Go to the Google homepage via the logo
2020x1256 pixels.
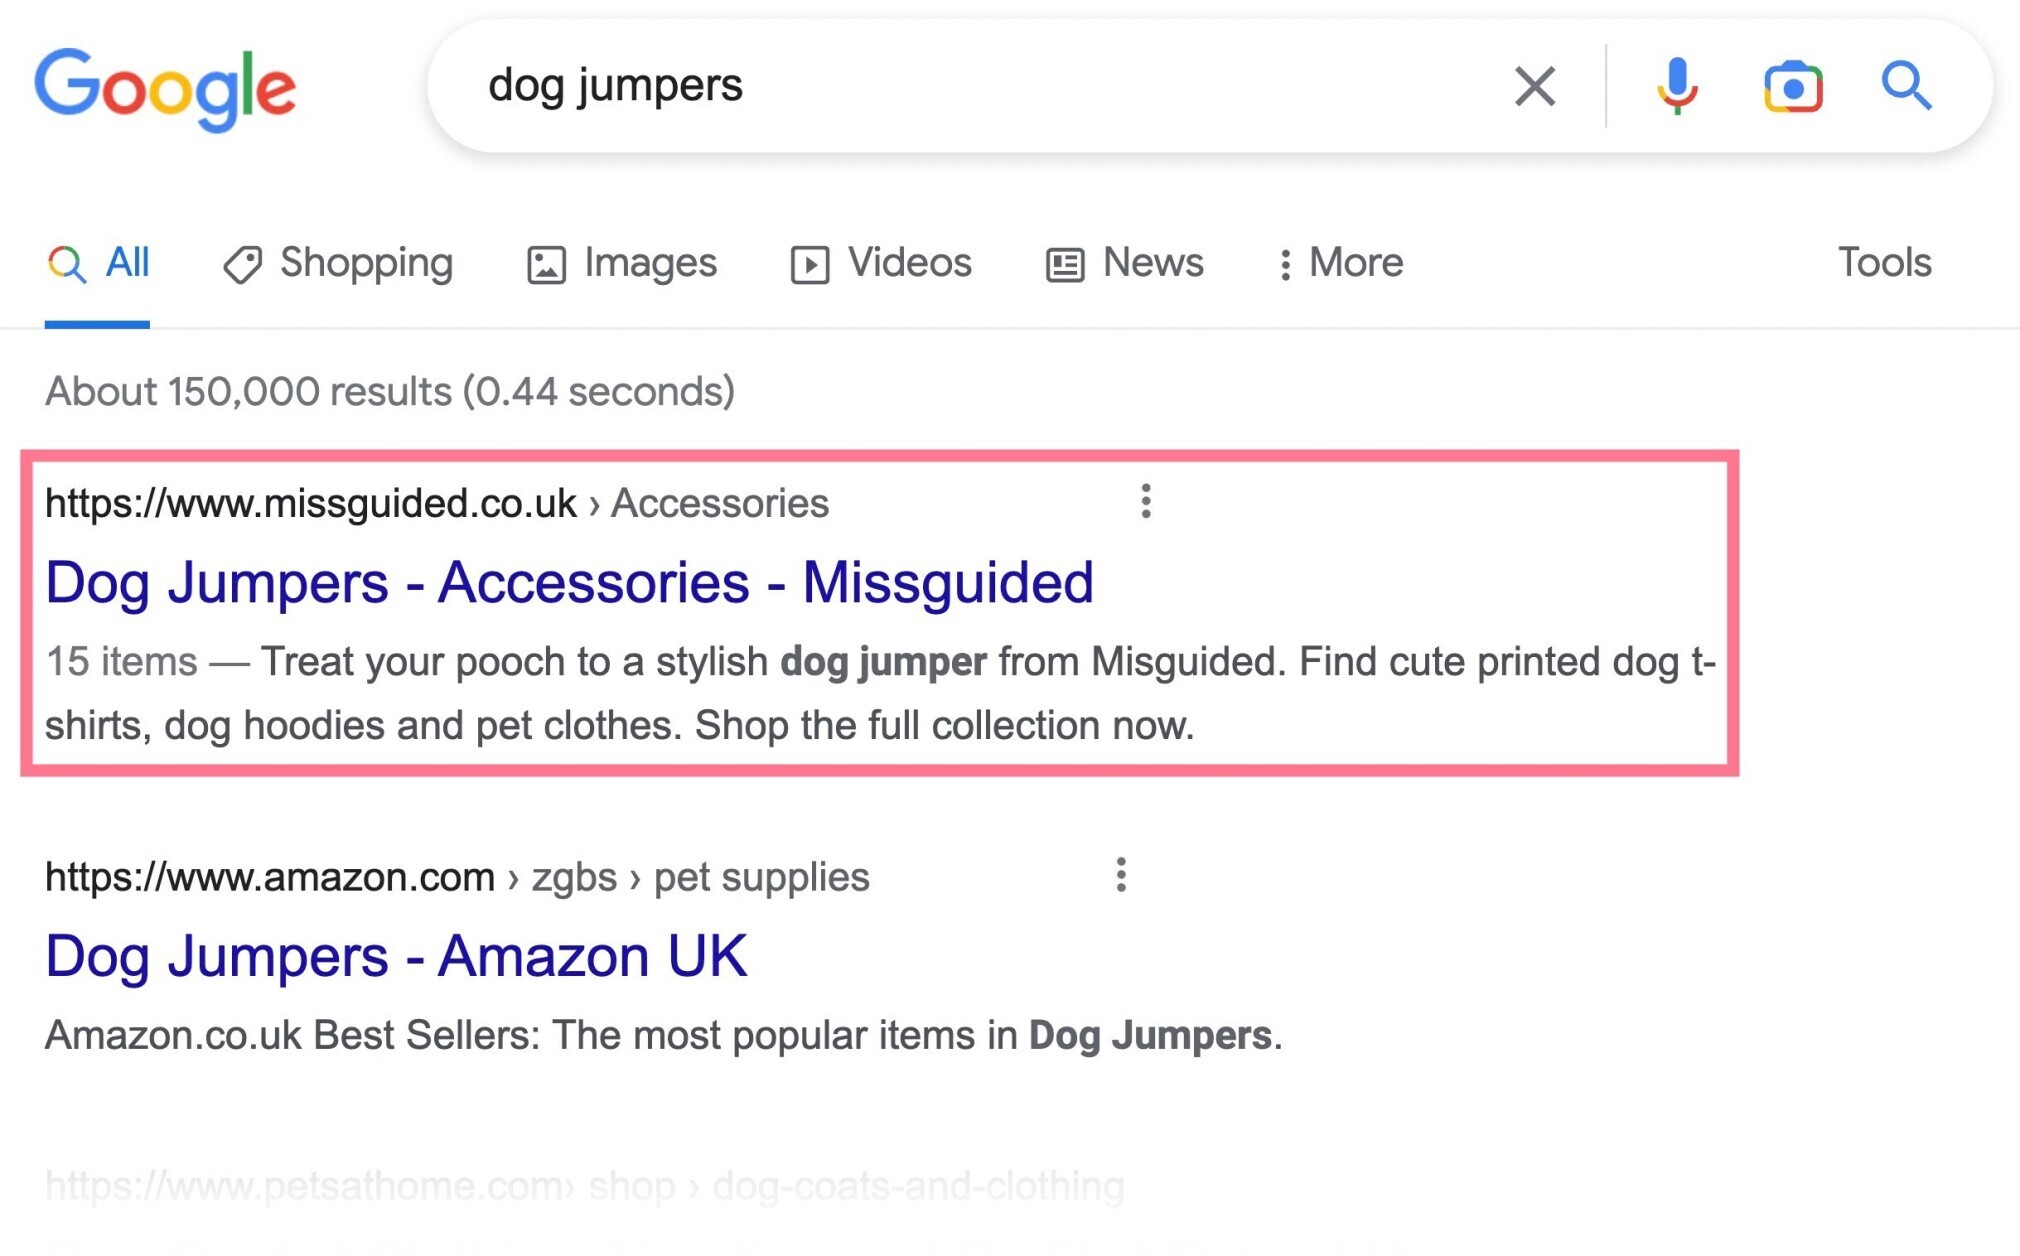click(x=165, y=89)
